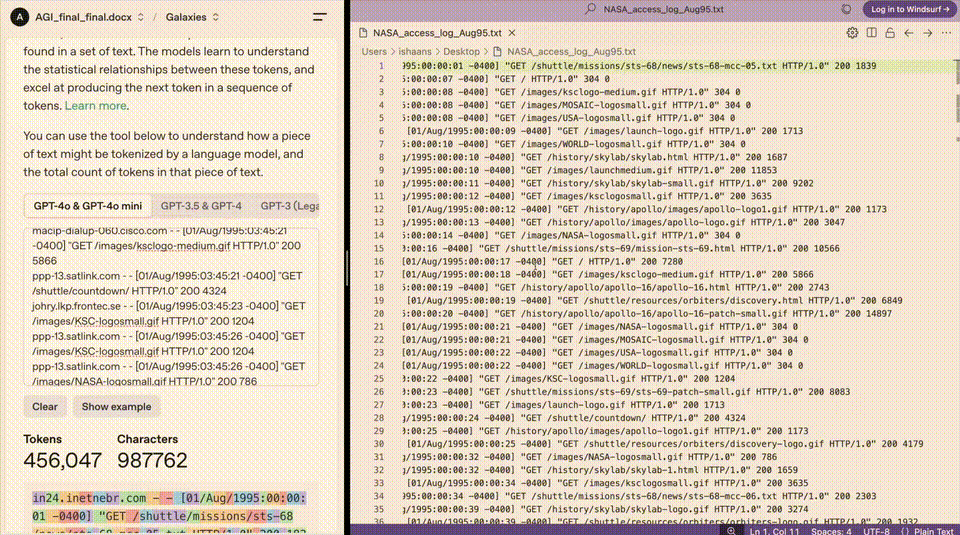Navigate forward with the right arrow
The height and width of the screenshot is (535, 960).
click(927, 33)
